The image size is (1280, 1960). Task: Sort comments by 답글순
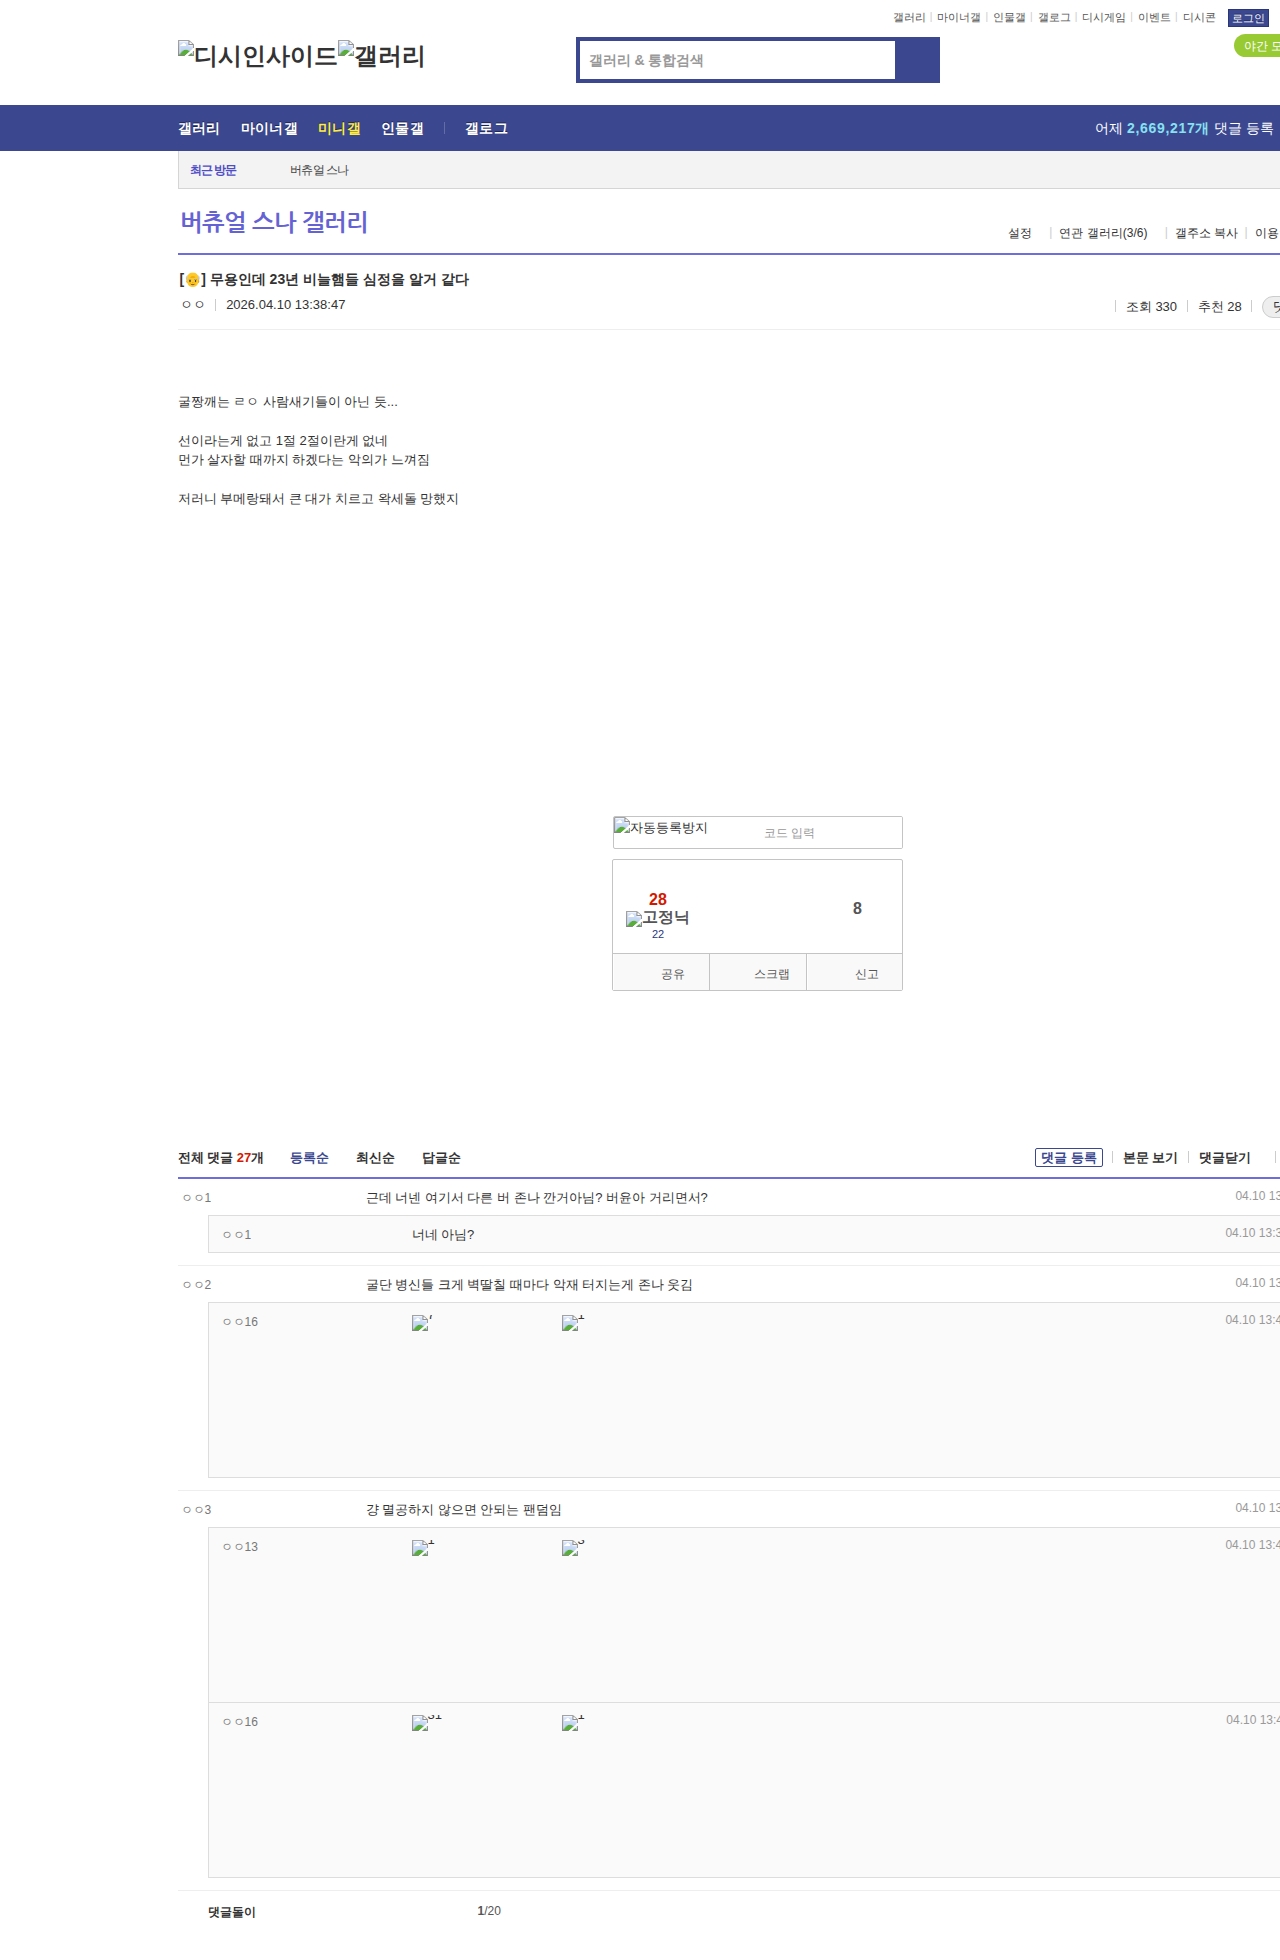441,1158
